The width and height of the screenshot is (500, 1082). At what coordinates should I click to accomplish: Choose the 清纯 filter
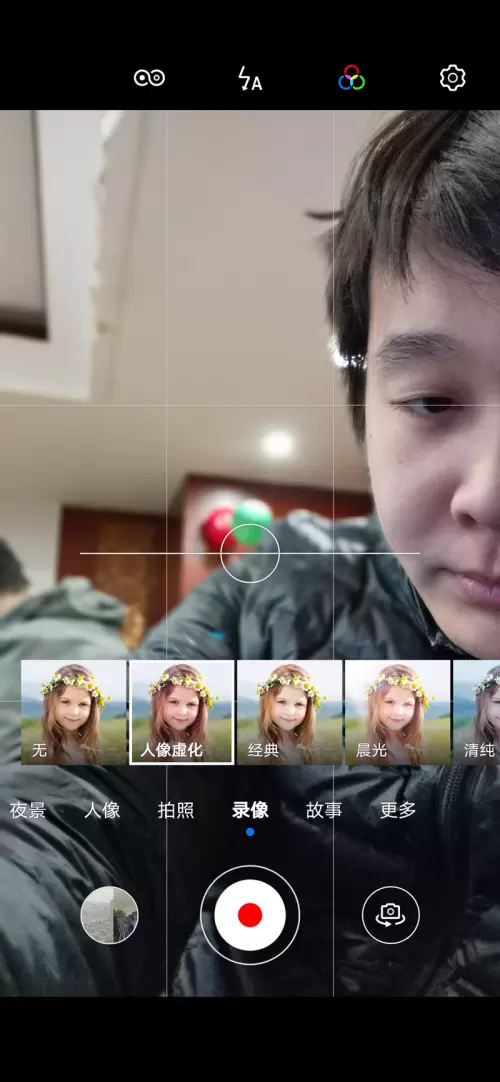click(x=477, y=712)
